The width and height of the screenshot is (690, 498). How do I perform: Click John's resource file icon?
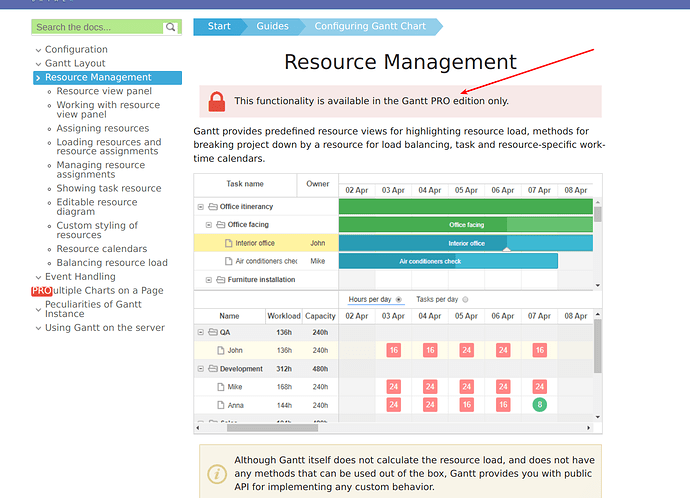(x=221, y=351)
